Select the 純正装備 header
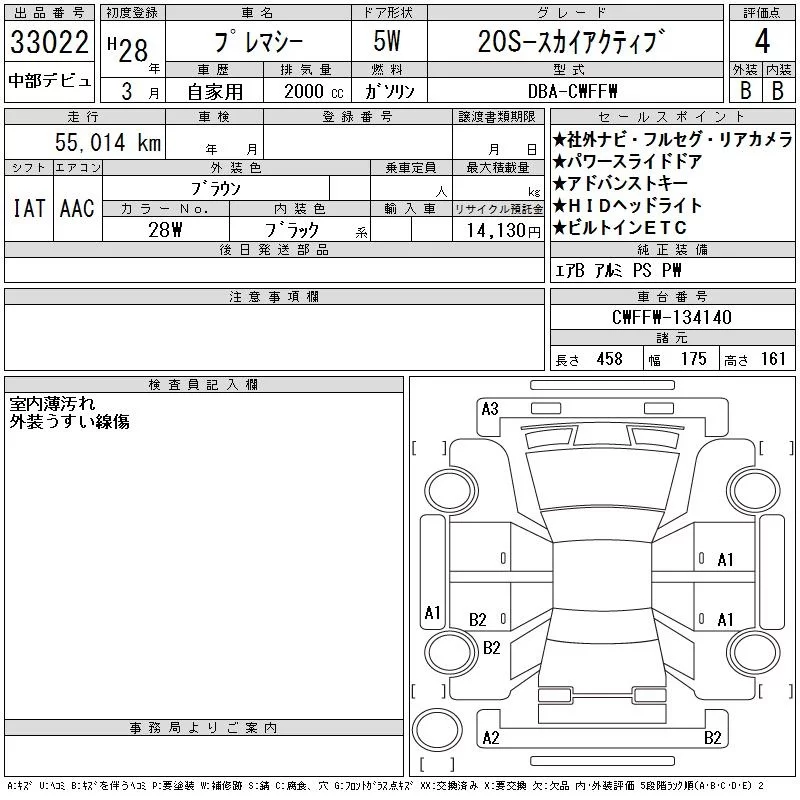 point(672,250)
